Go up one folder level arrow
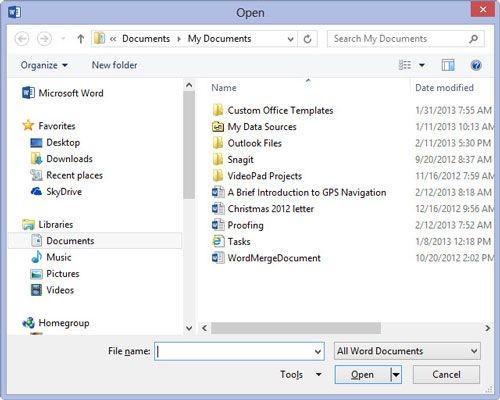500x400 pixels. coord(80,39)
